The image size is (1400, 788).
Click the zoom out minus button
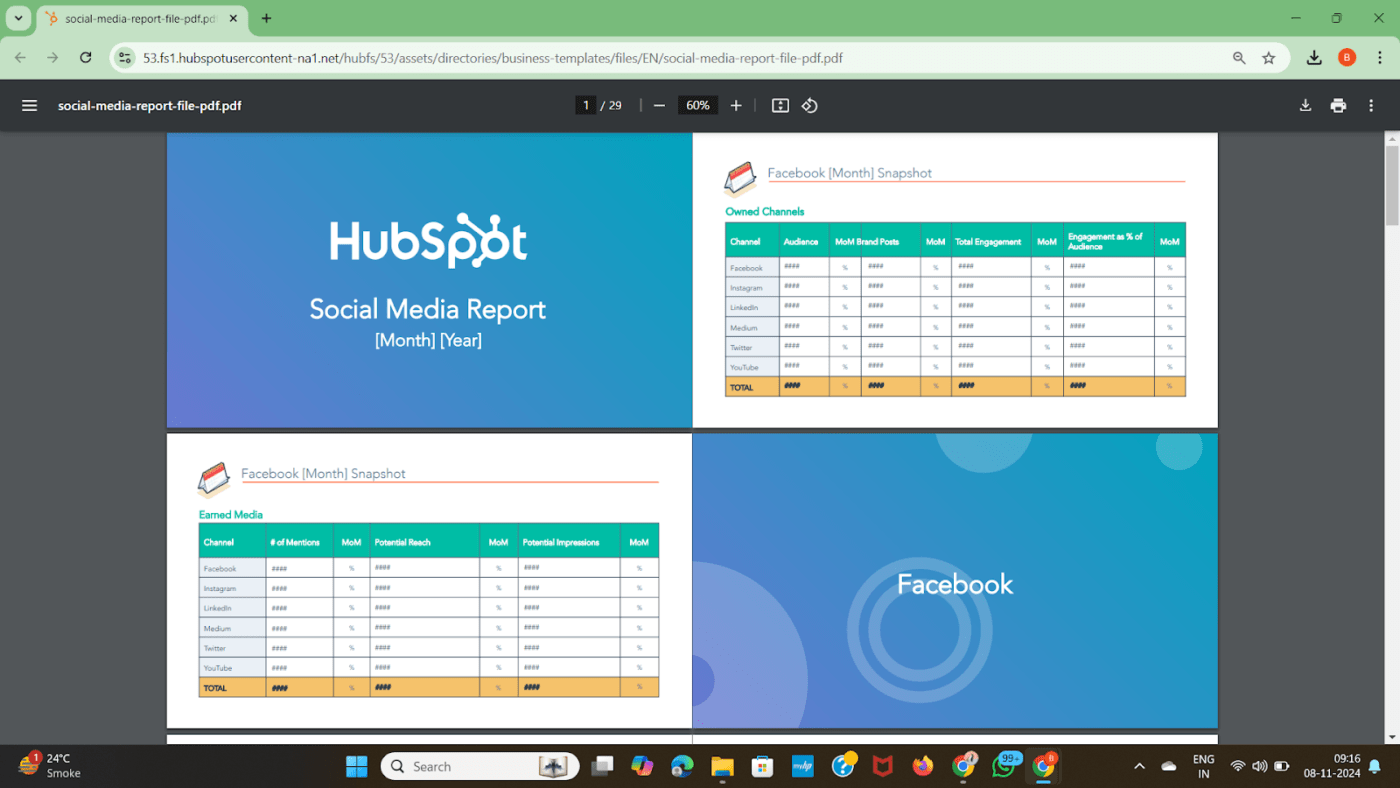pyautogui.click(x=659, y=105)
